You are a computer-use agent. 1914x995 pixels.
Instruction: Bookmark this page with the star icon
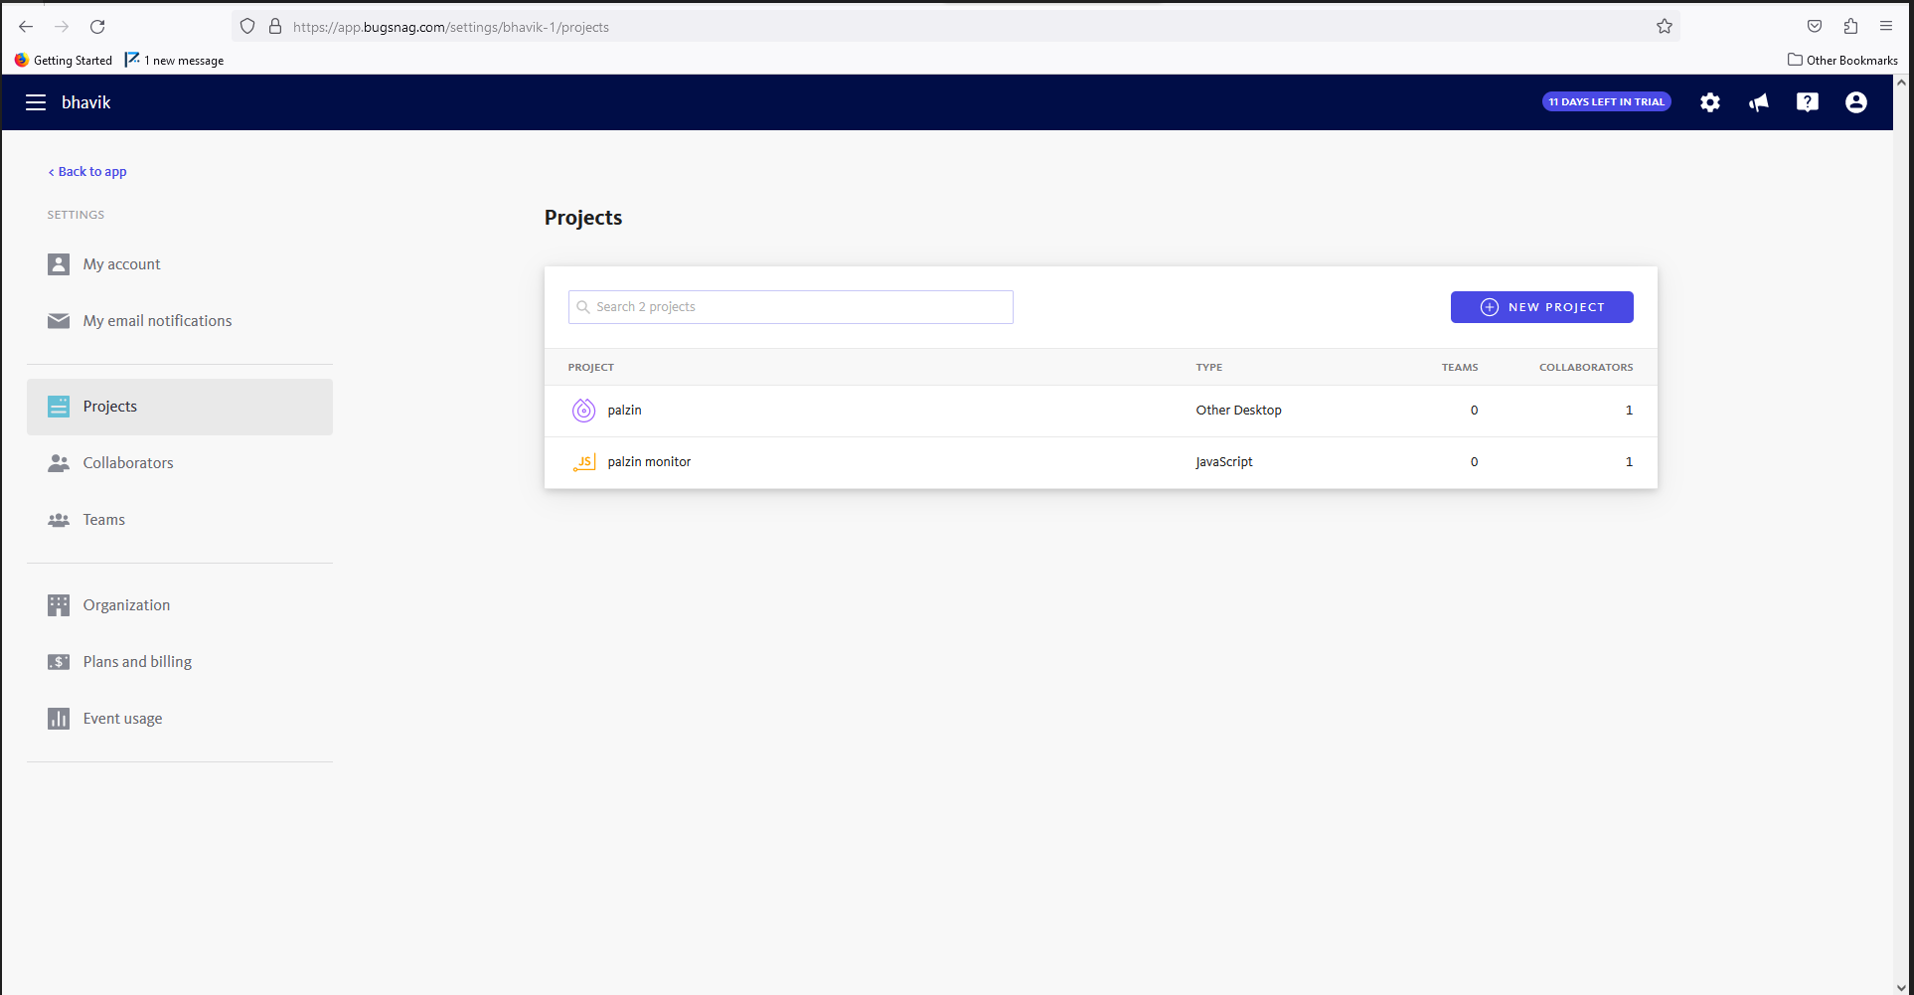1664,27
